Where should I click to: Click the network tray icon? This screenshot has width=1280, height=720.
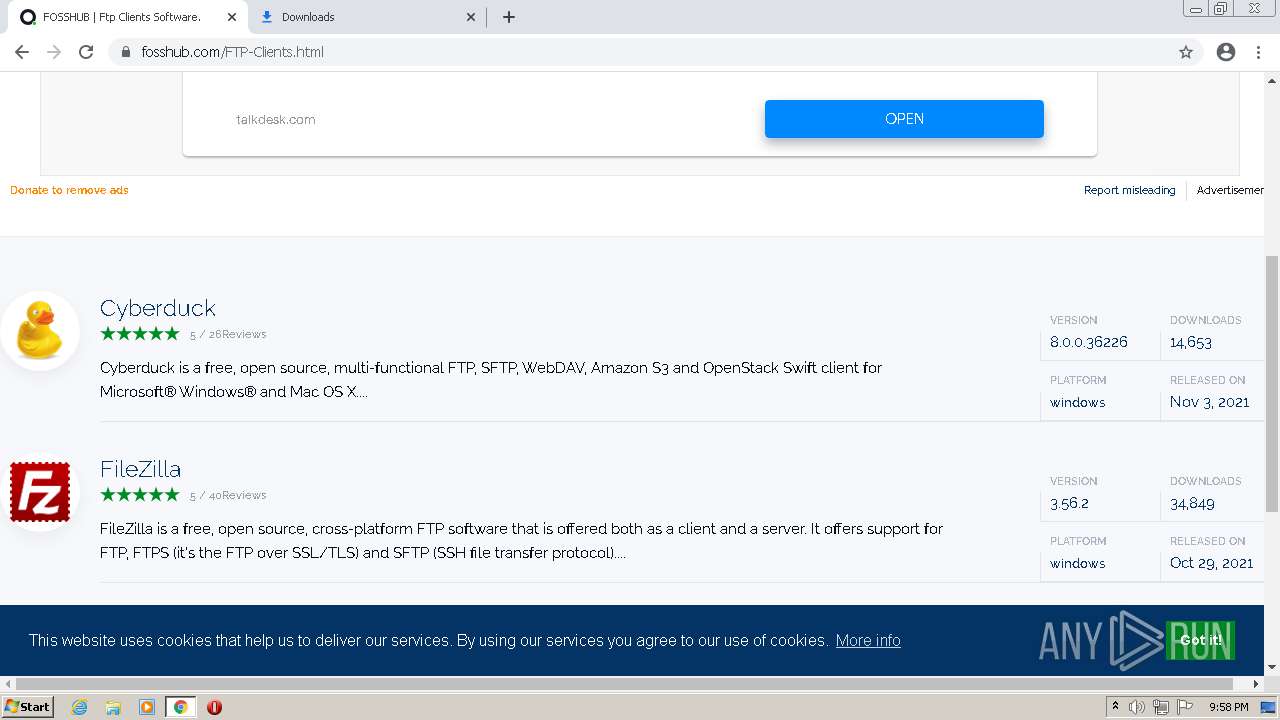pyautogui.click(x=1161, y=707)
